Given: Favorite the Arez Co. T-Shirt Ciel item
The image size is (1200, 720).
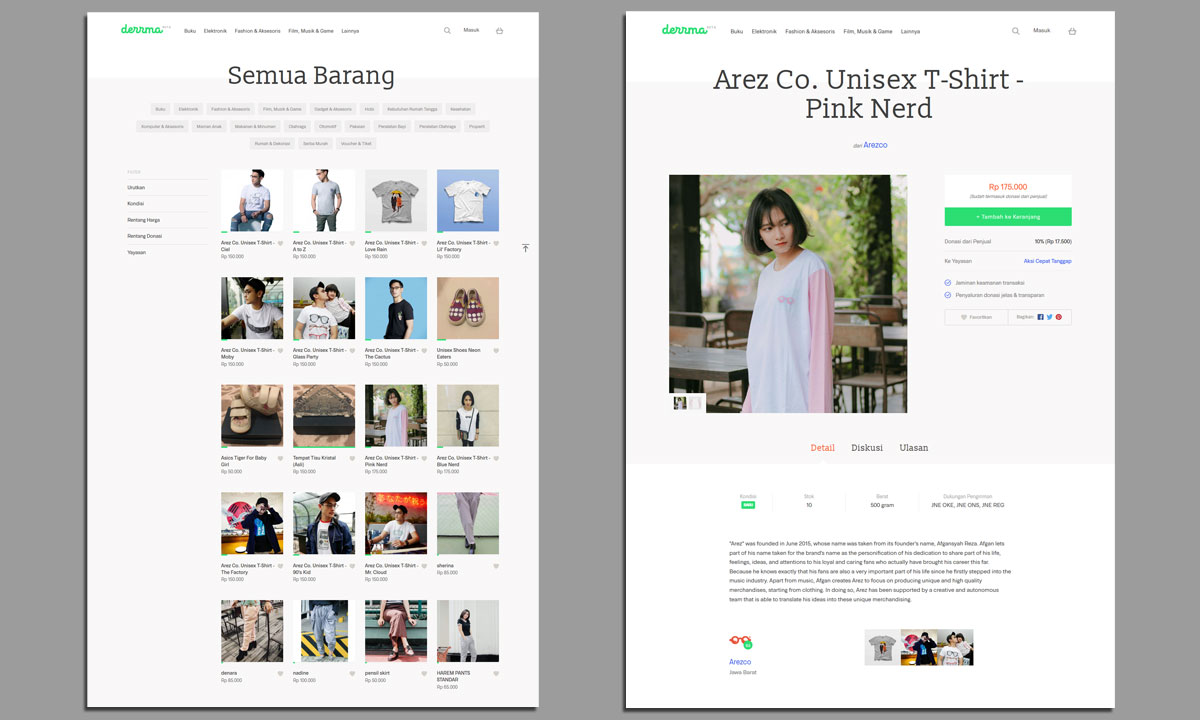Looking at the screenshot, I should pos(281,243).
